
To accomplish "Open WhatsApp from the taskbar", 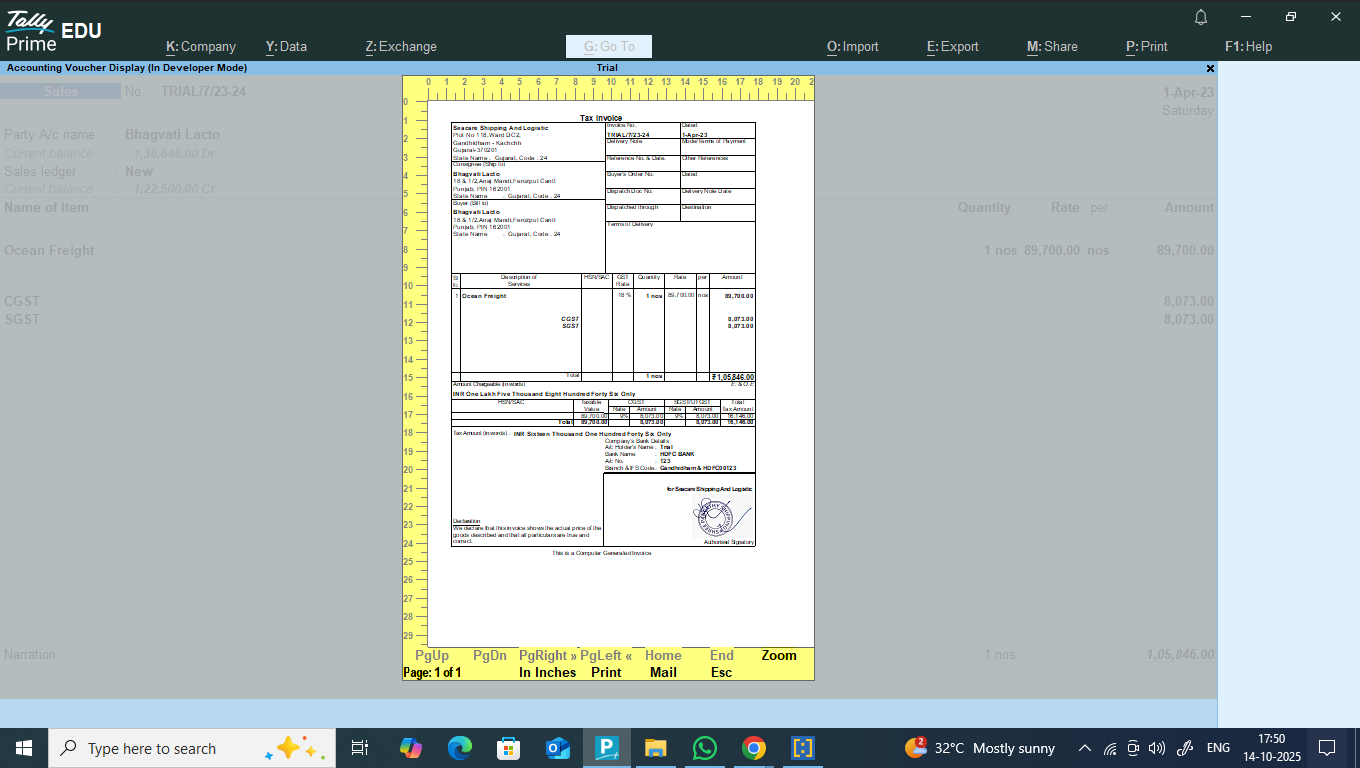I will point(704,748).
